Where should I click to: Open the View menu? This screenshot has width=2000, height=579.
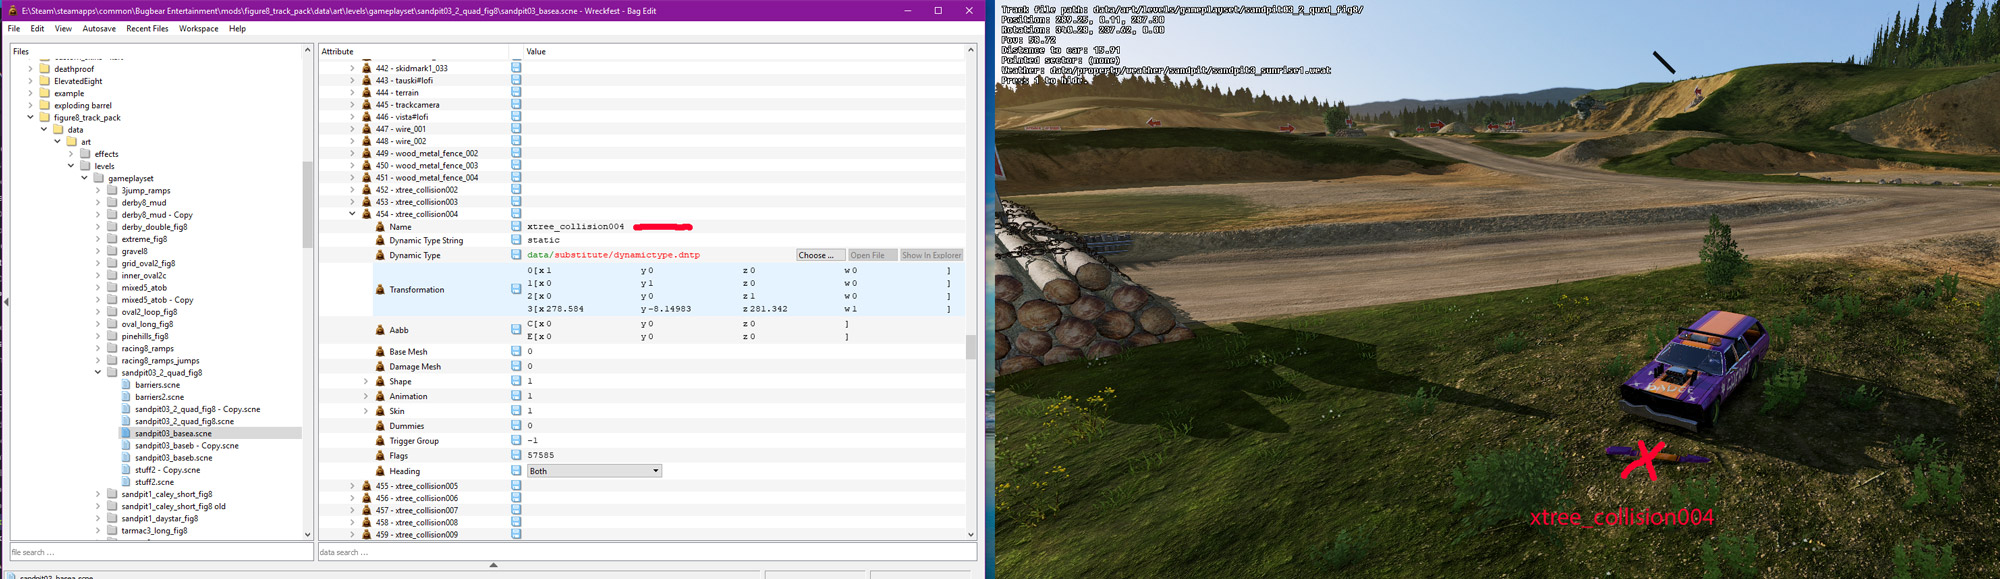63,29
